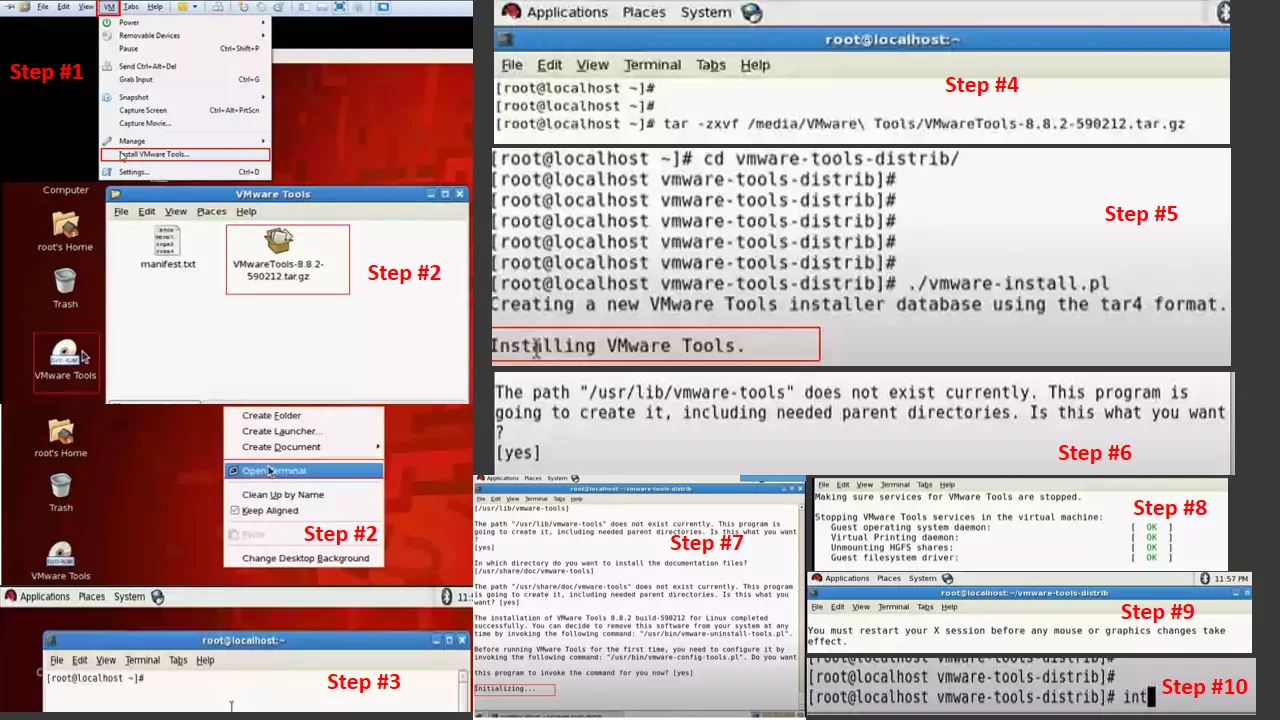
Task: Click full screen icon in VMware toolbar
Action: [340, 7]
